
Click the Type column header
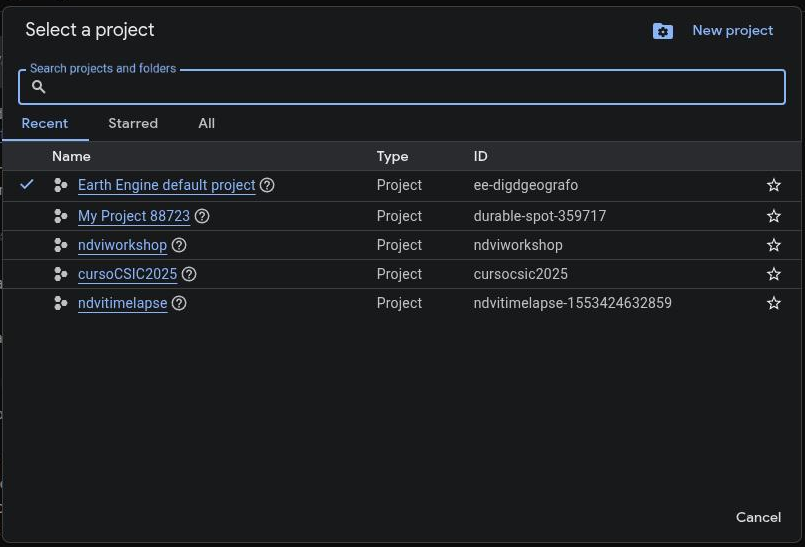pos(392,156)
